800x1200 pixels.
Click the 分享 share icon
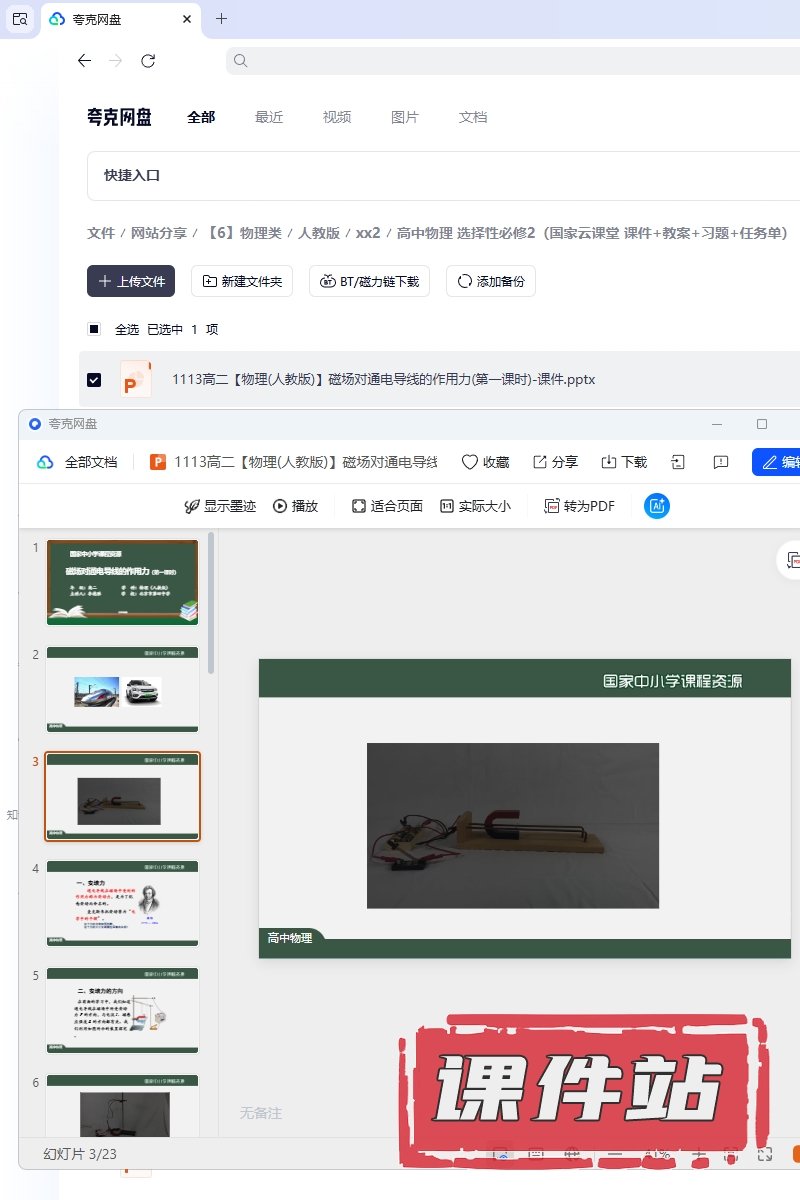pyautogui.click(x=540, y=462)
